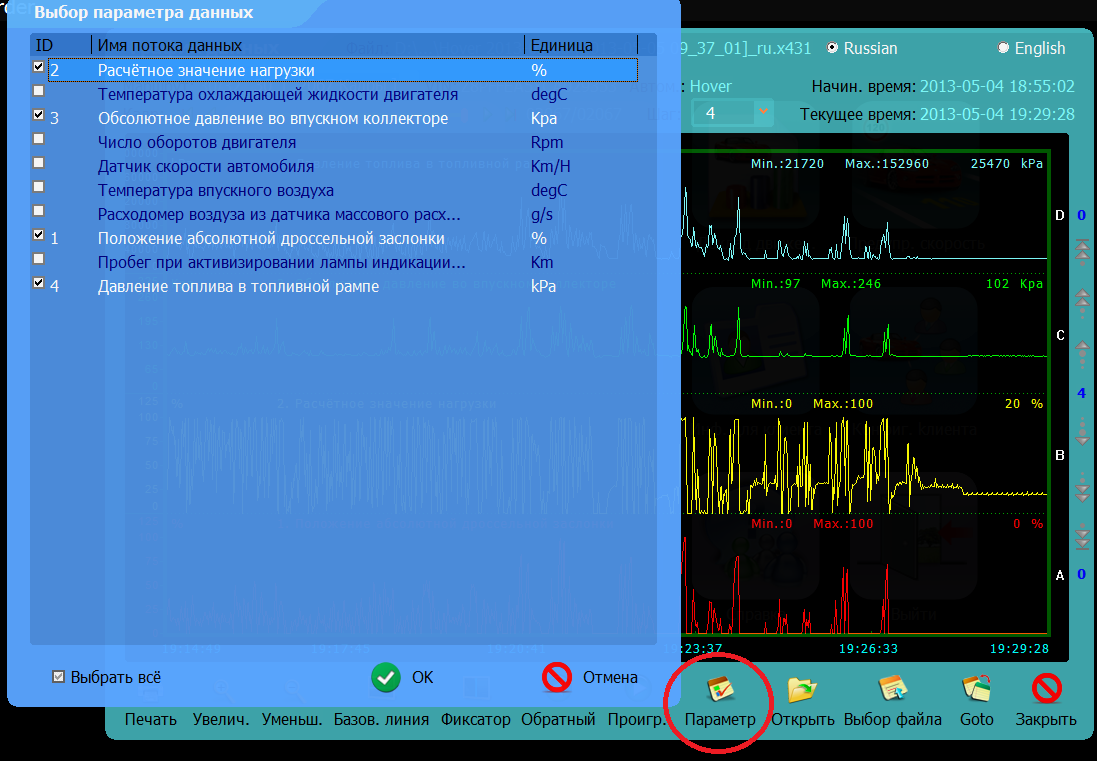Open the Параметр toolbar icon
This screenshot has width=1097, height=761.
click(721, 690)
